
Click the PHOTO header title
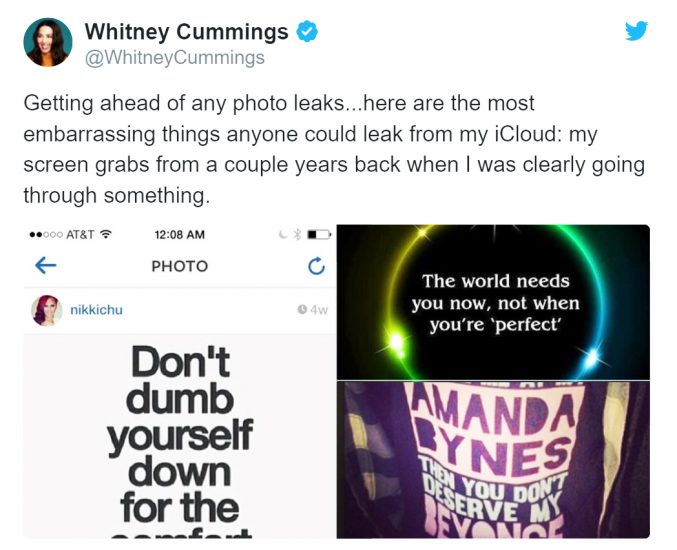coord(180,266)
